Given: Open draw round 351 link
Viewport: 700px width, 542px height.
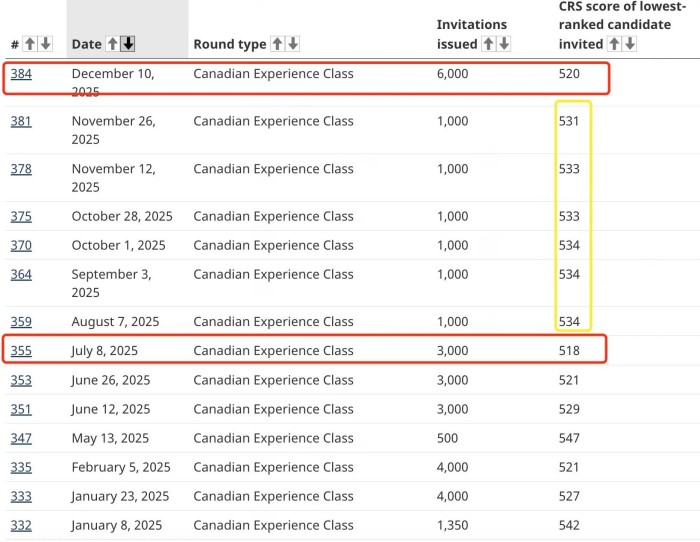Looking at the screenshot, I should (21, 409).
